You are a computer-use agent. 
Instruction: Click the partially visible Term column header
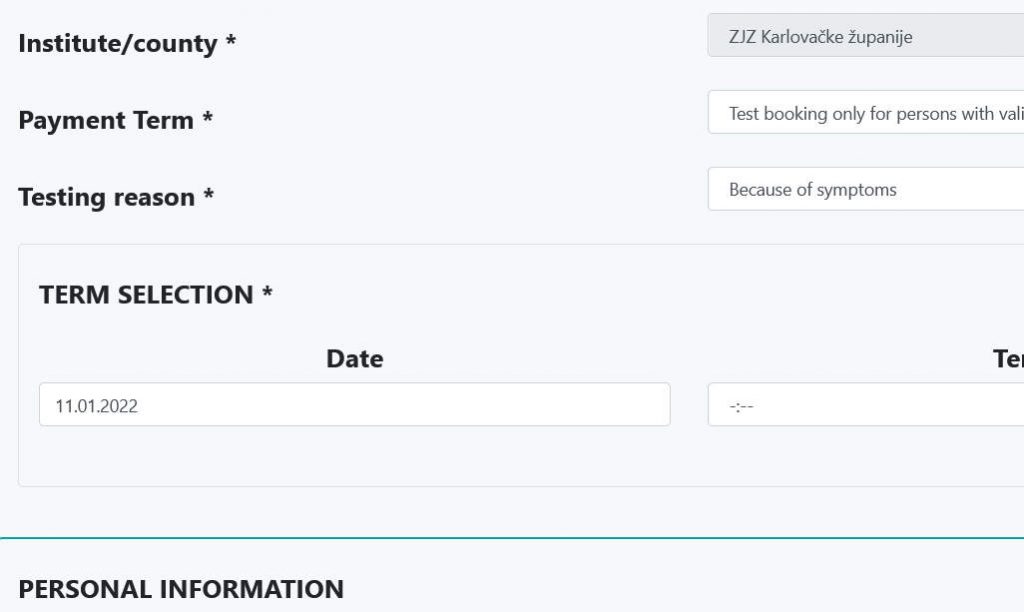(x=1007, y=359)
